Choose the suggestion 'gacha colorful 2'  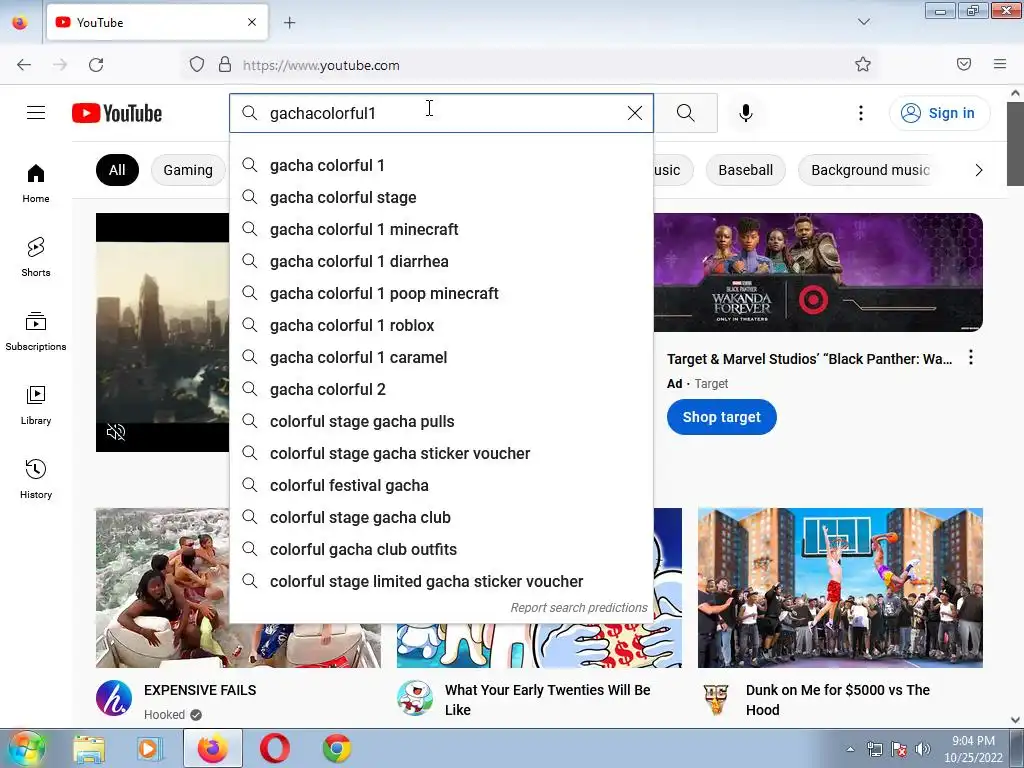(x=441, y=389)
